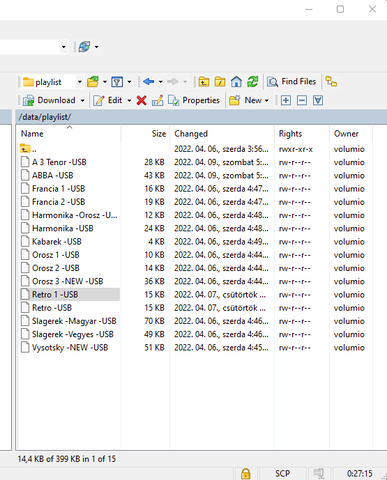Expand the open directory dropdown arrow
Image resolution: width=387 pixels, height=480 pixels.
coord(105,82)
